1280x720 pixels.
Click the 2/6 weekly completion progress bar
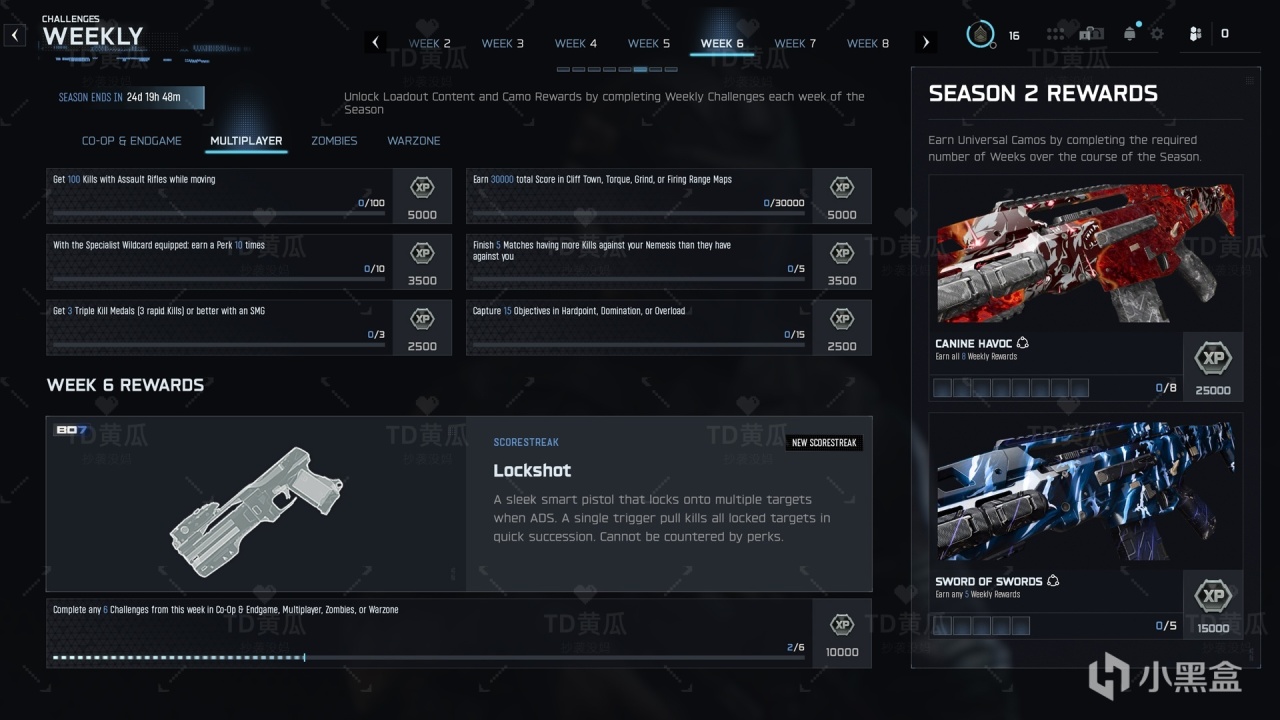(428, 657)
